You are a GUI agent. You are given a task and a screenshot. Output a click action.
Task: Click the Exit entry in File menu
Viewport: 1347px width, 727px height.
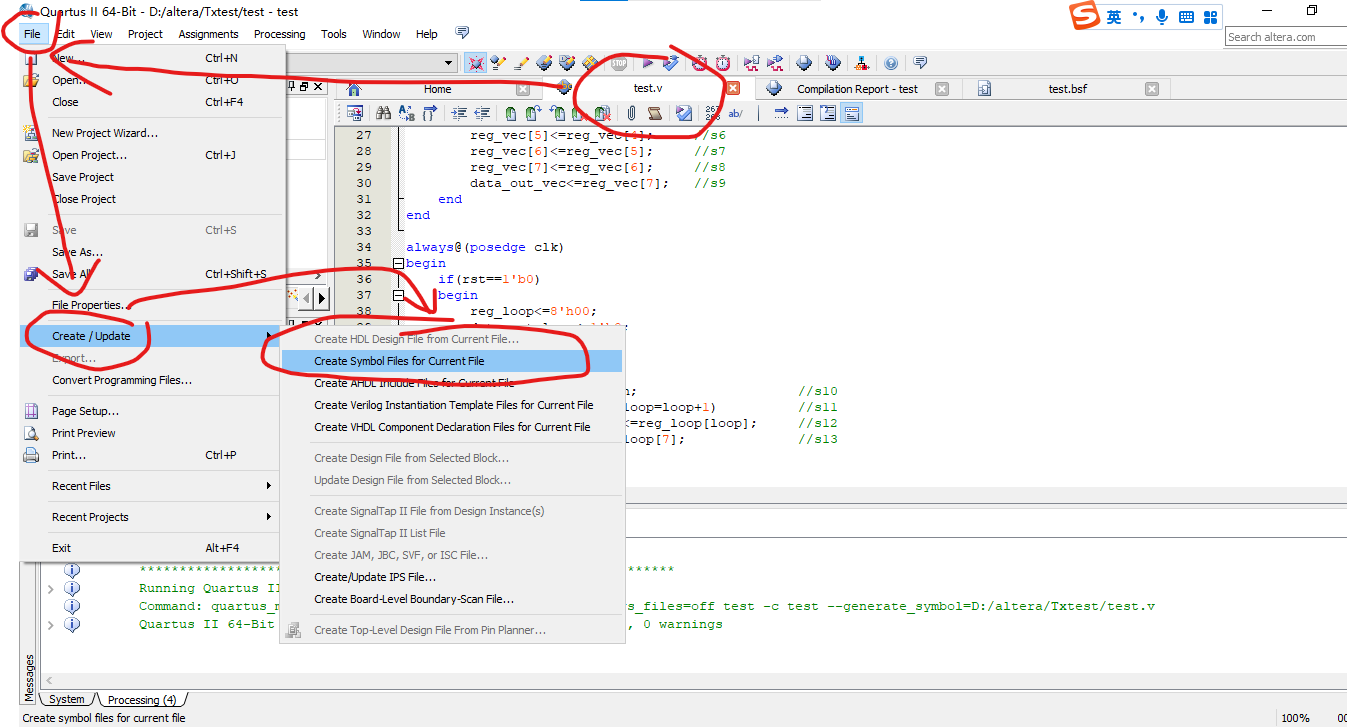(x=151, y=548)
